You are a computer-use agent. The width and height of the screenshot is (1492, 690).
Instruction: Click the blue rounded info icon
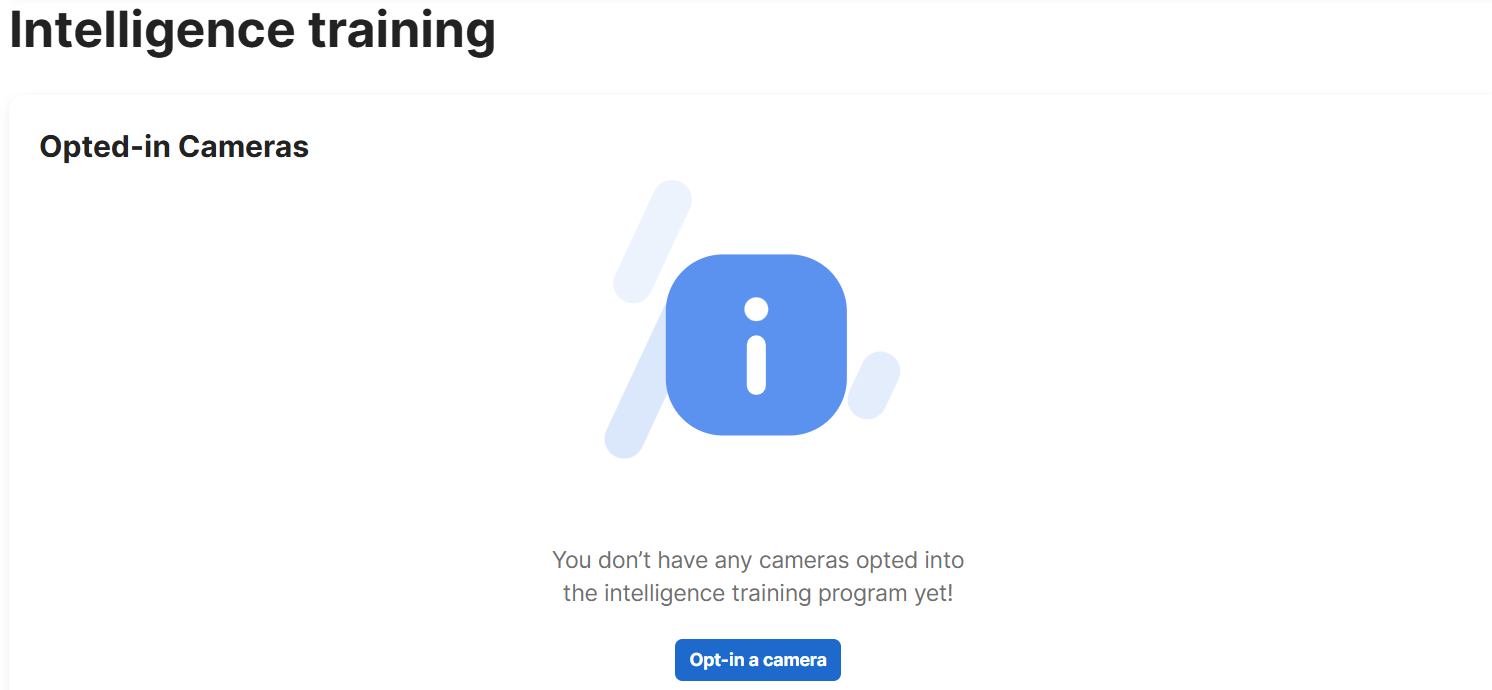pos(756,345)
